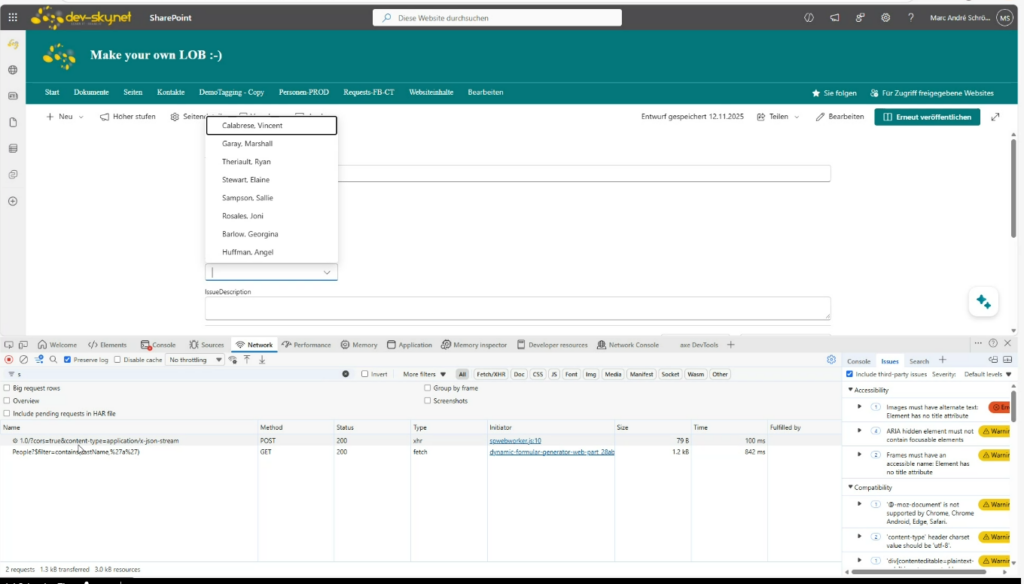Toggle the Preserve log checkbox
1024x584 pixels.
68,360
